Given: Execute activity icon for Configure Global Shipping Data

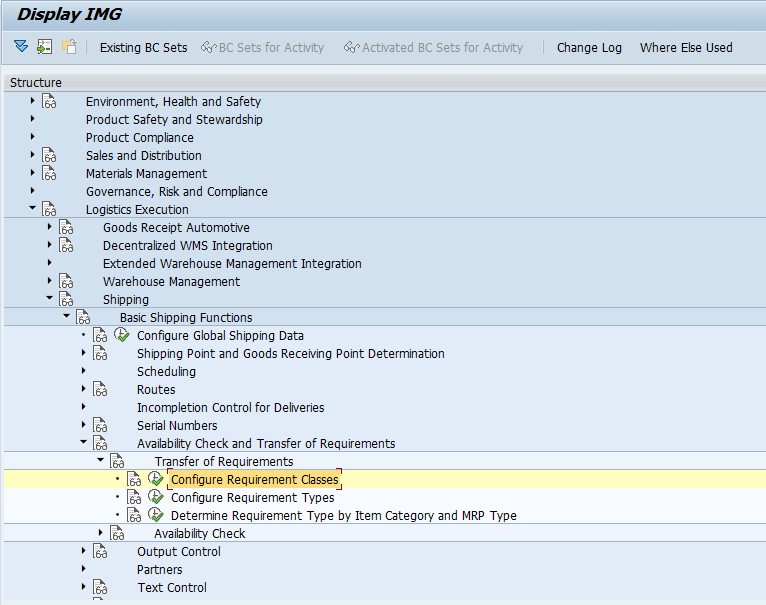Looking at the screenshot, I should [x=122, y=335].
